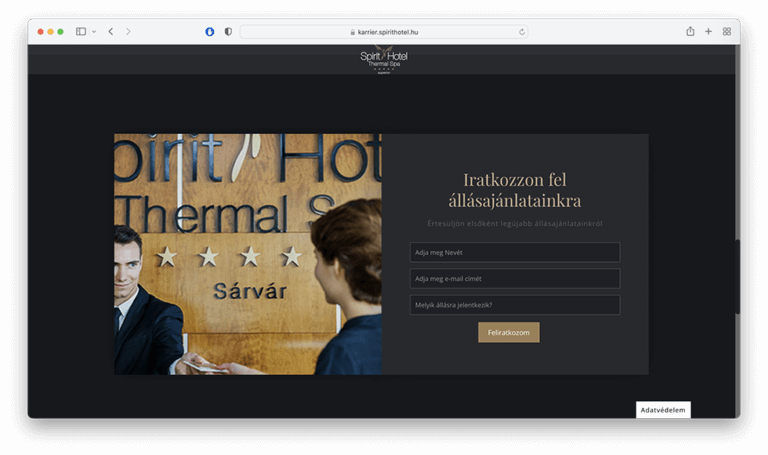The width and height of the screenshot is (768, 455).
Task: Open a new tab with plus icon
Action: point(708,32)
